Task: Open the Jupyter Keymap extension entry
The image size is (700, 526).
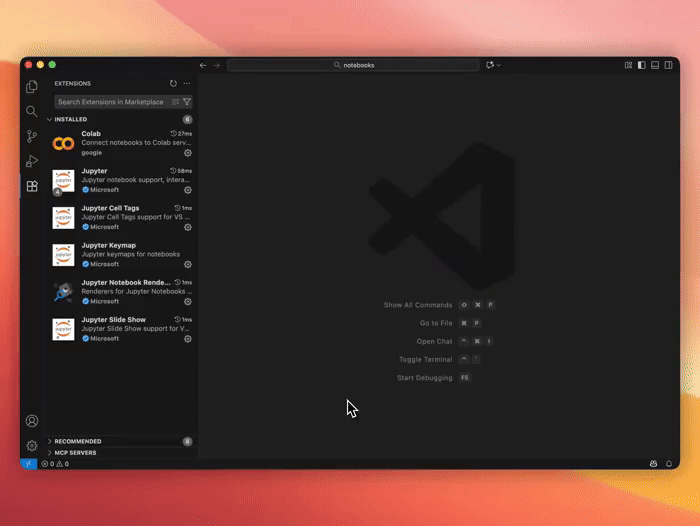Action: point(121,255)
